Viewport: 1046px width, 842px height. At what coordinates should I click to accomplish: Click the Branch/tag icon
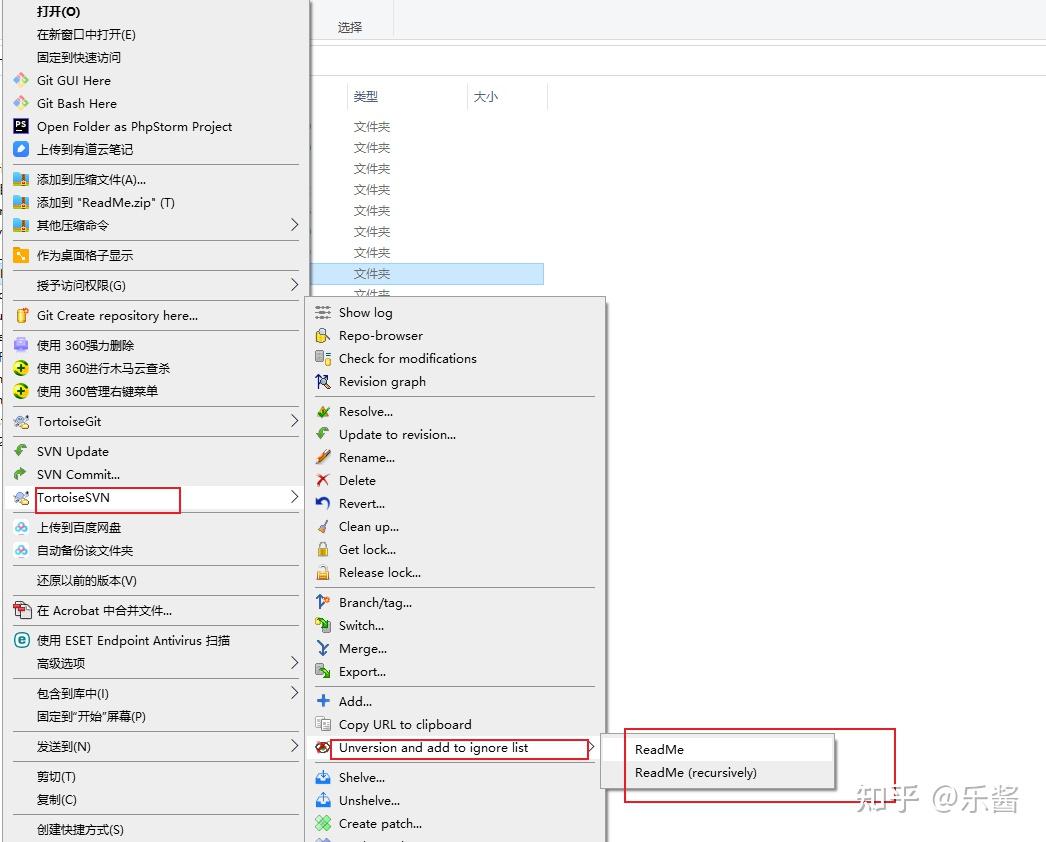pyautogui.click(x=323, y=602)
